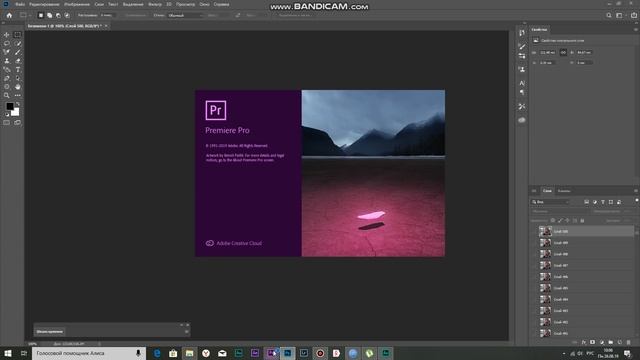Screen dimensions: 640x360
Task: Select the Horizontal Type tool
Action: pyautogui.click(x=18, y=70)
